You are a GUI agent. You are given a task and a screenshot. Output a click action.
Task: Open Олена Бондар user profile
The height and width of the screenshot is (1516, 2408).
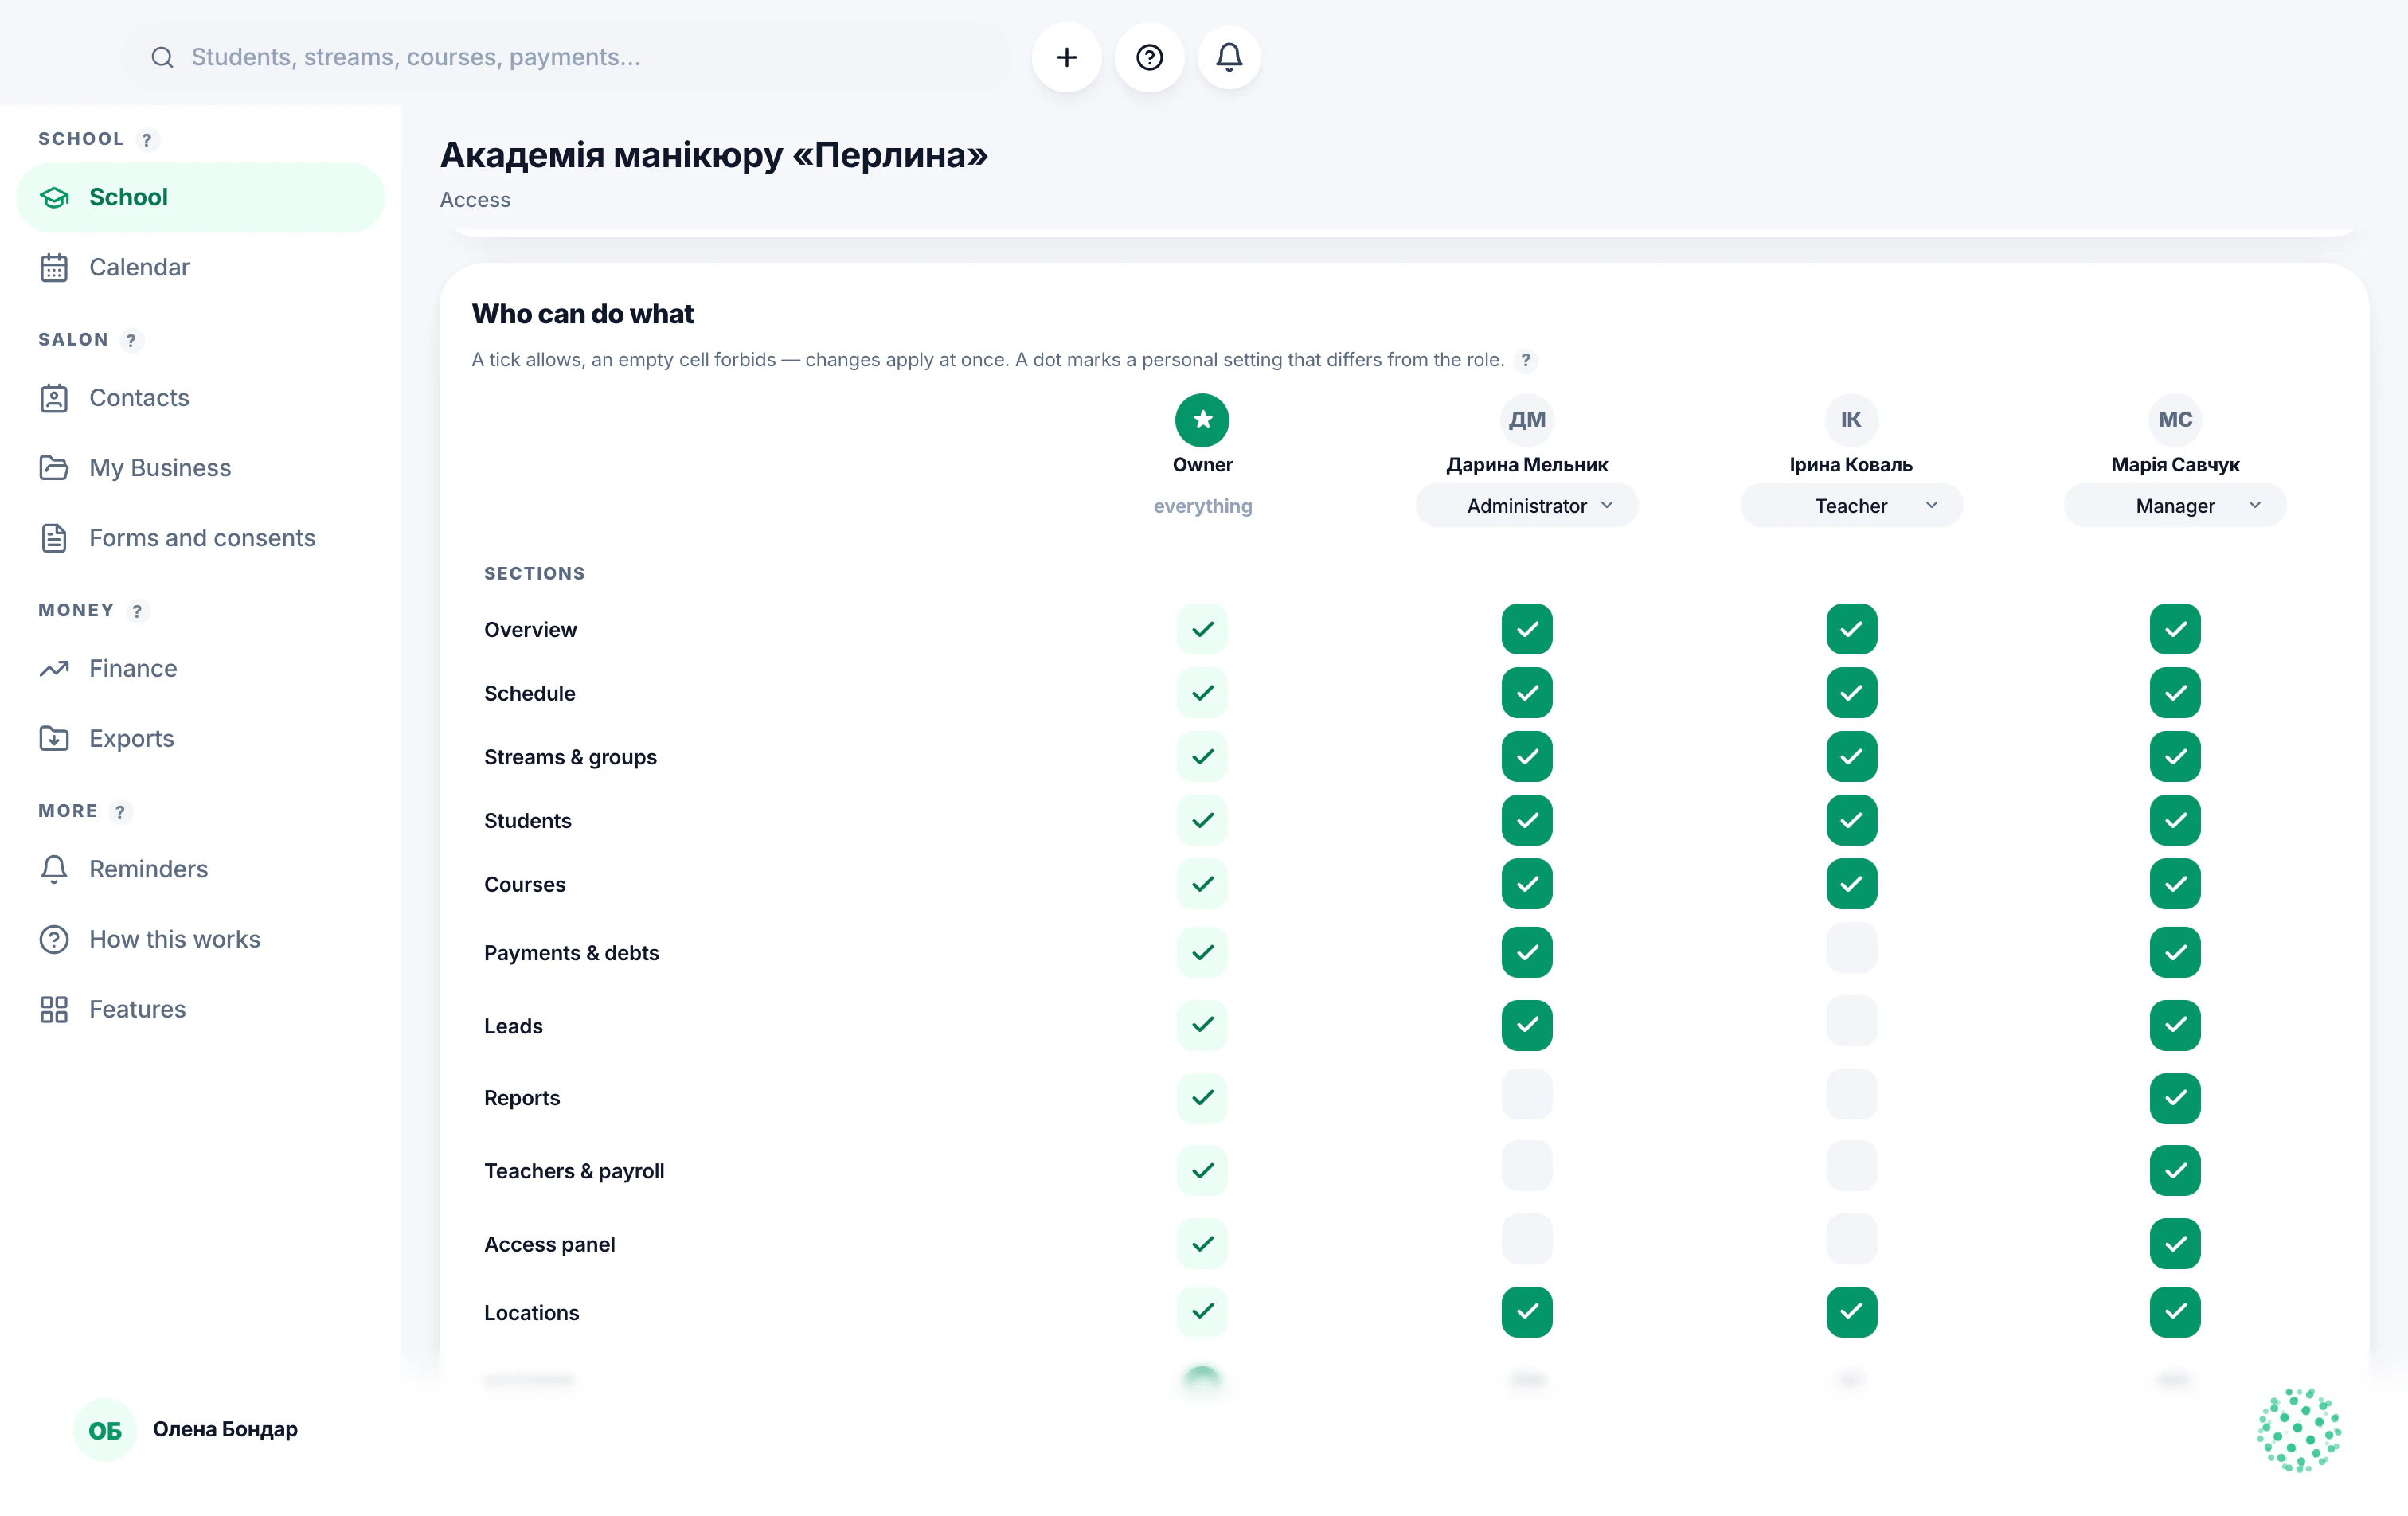[186, 1429]
